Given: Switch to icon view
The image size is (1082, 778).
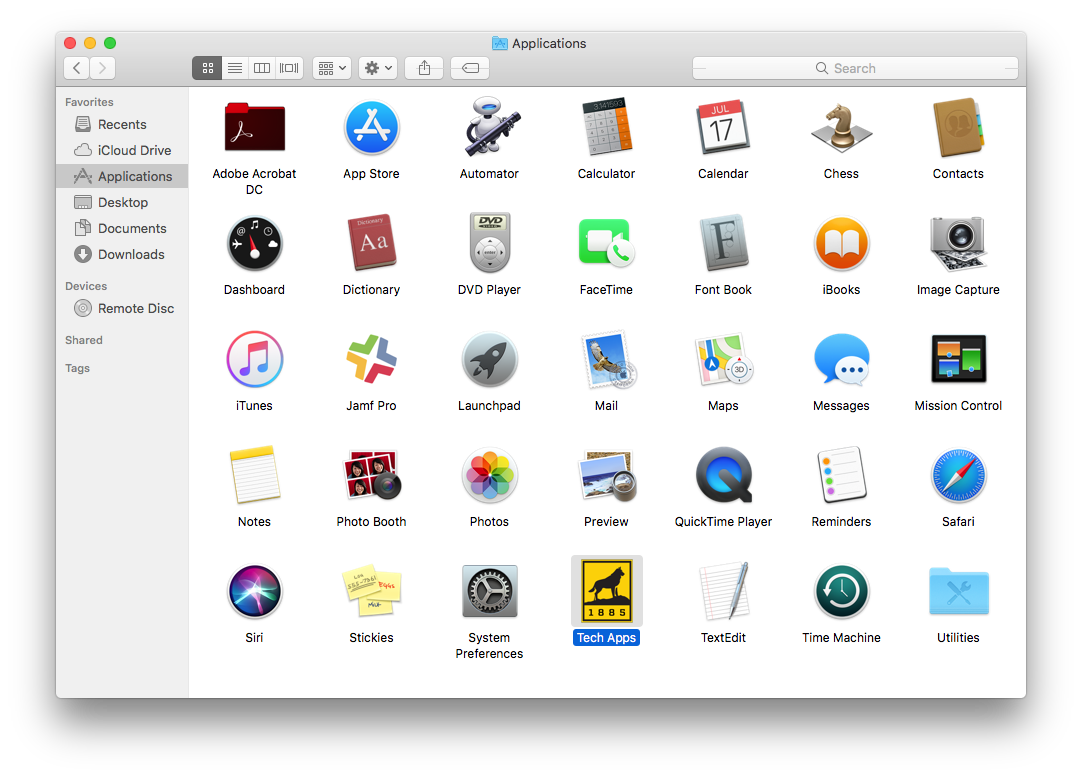Looking at the screenshot, I should coord(207,68).
